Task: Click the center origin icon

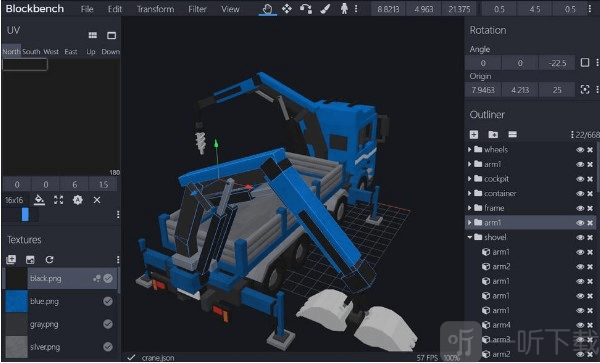Action: [585, 90]
